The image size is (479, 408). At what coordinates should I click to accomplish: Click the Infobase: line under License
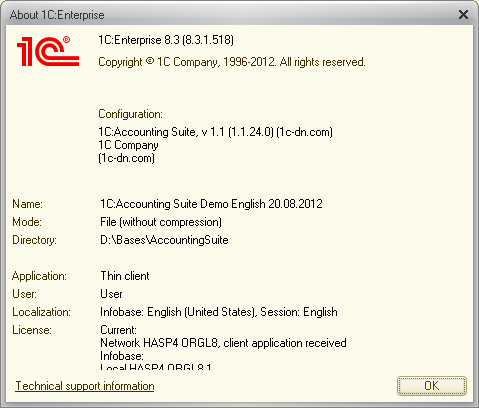(122, 356)
